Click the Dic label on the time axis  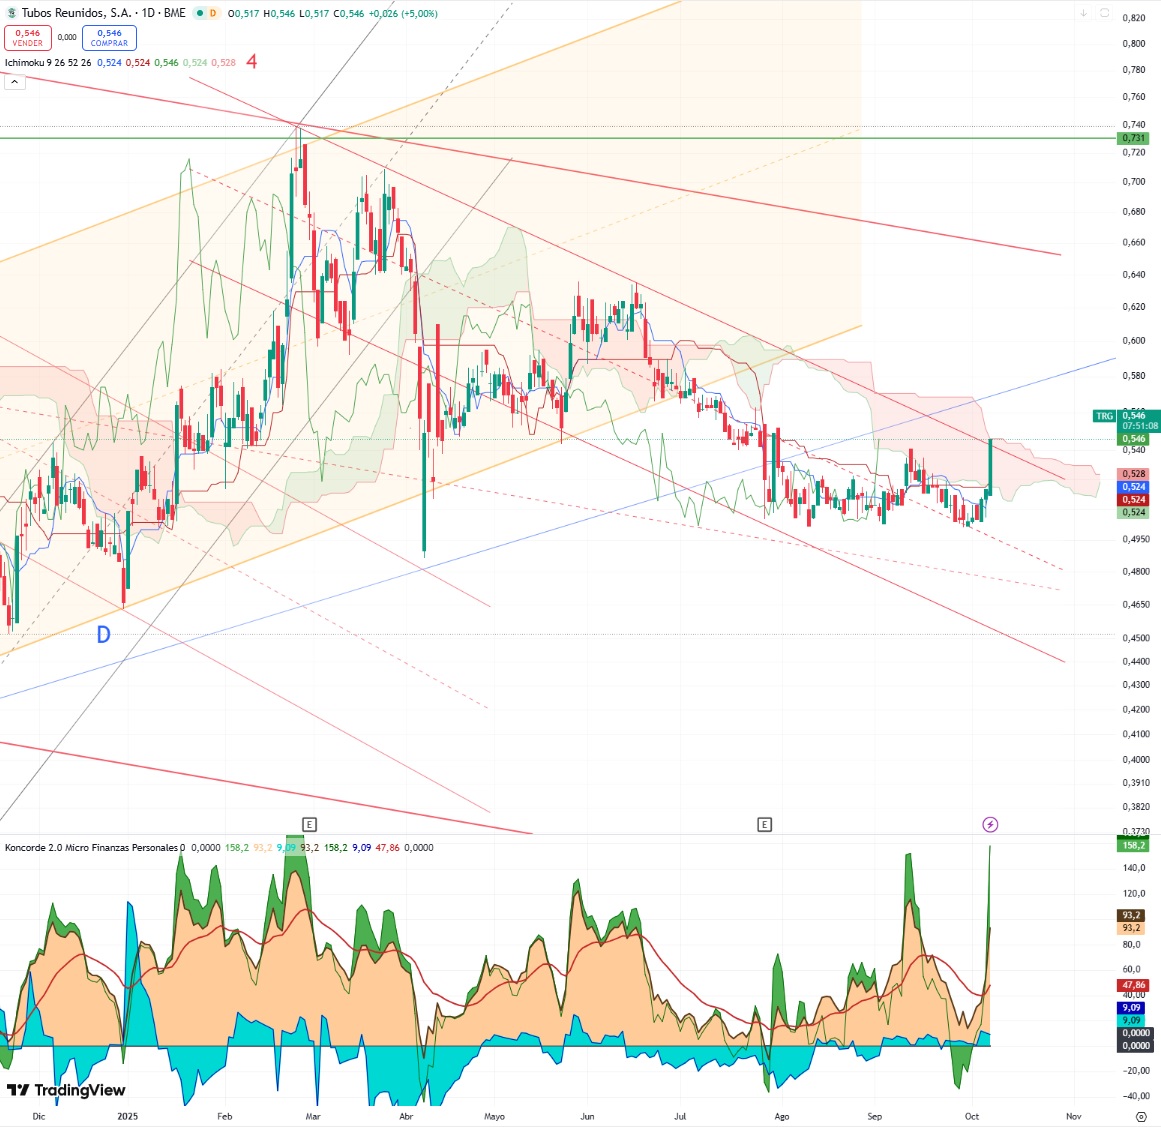point(39,1117)
